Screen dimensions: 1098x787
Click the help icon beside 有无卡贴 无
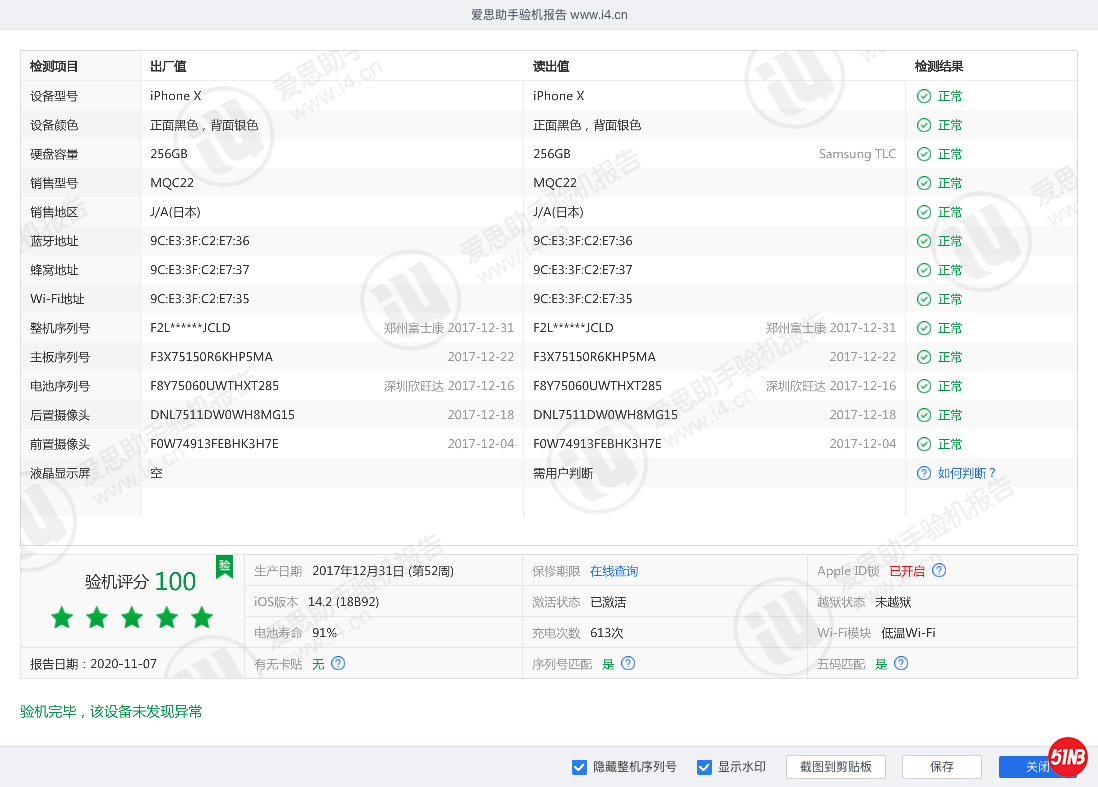[338, 663]
